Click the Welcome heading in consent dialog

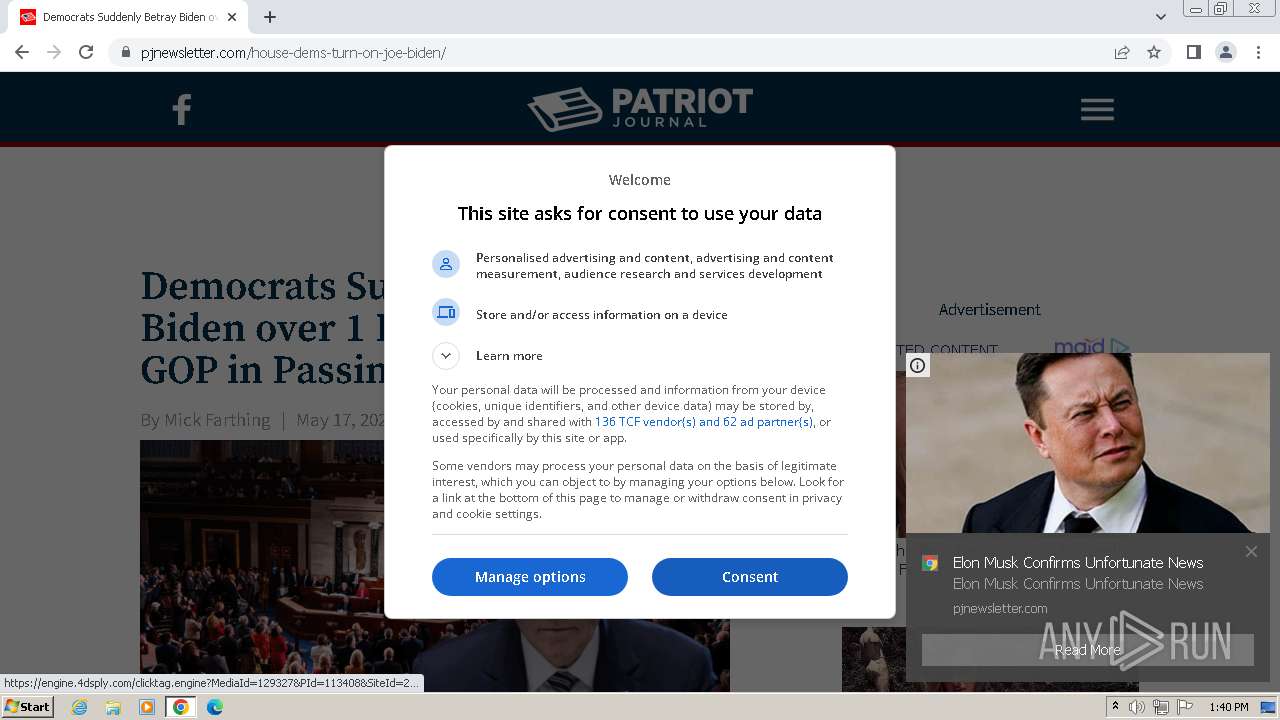coord(640,180)
